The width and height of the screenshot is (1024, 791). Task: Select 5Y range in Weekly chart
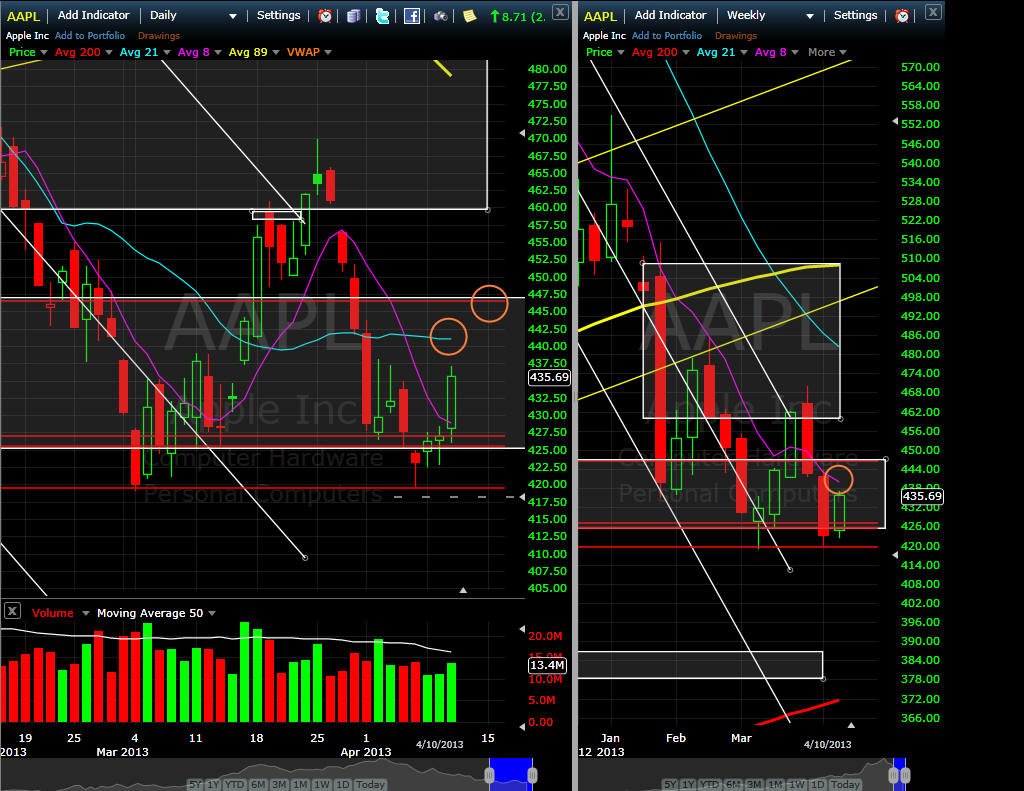coord(670,784)
